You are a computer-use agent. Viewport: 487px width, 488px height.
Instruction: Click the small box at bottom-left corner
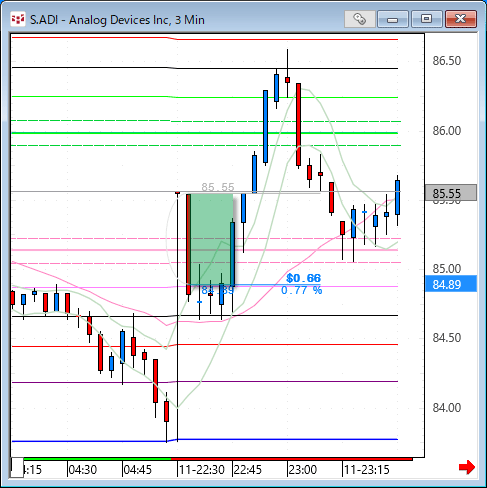(x=17, y=468)
